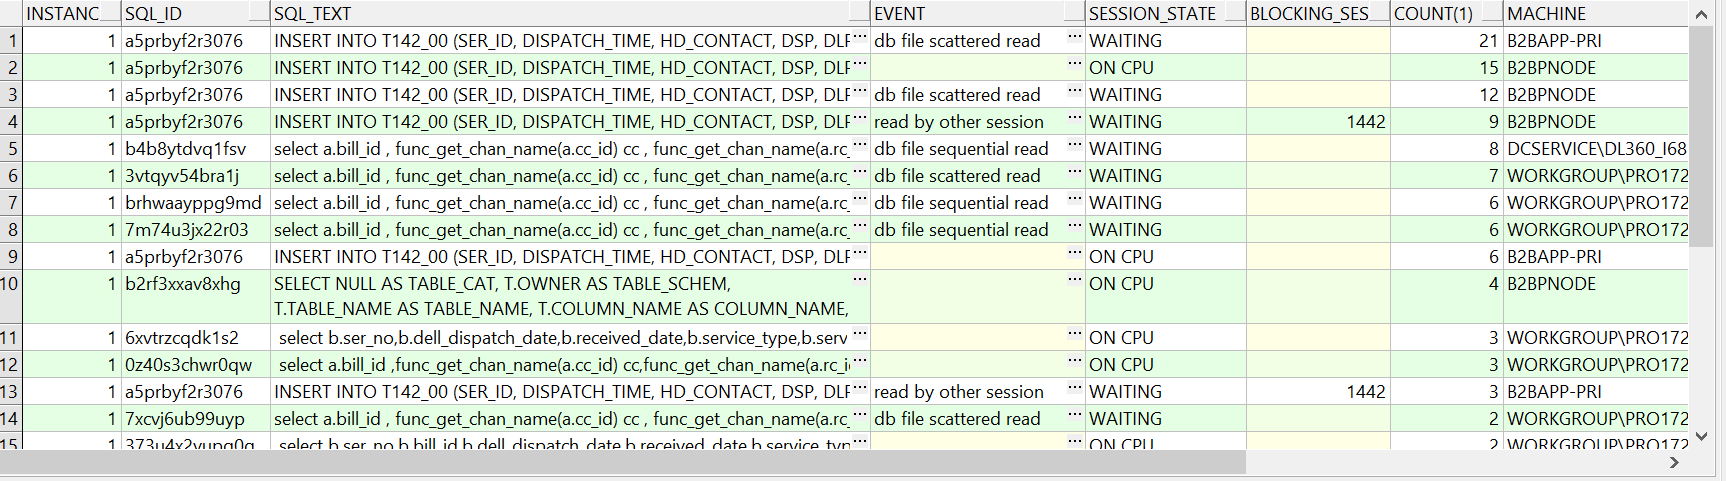
Task: Select WORKGROUP\PRO172 machine cell in row 6
Action: pos(1596,176)
